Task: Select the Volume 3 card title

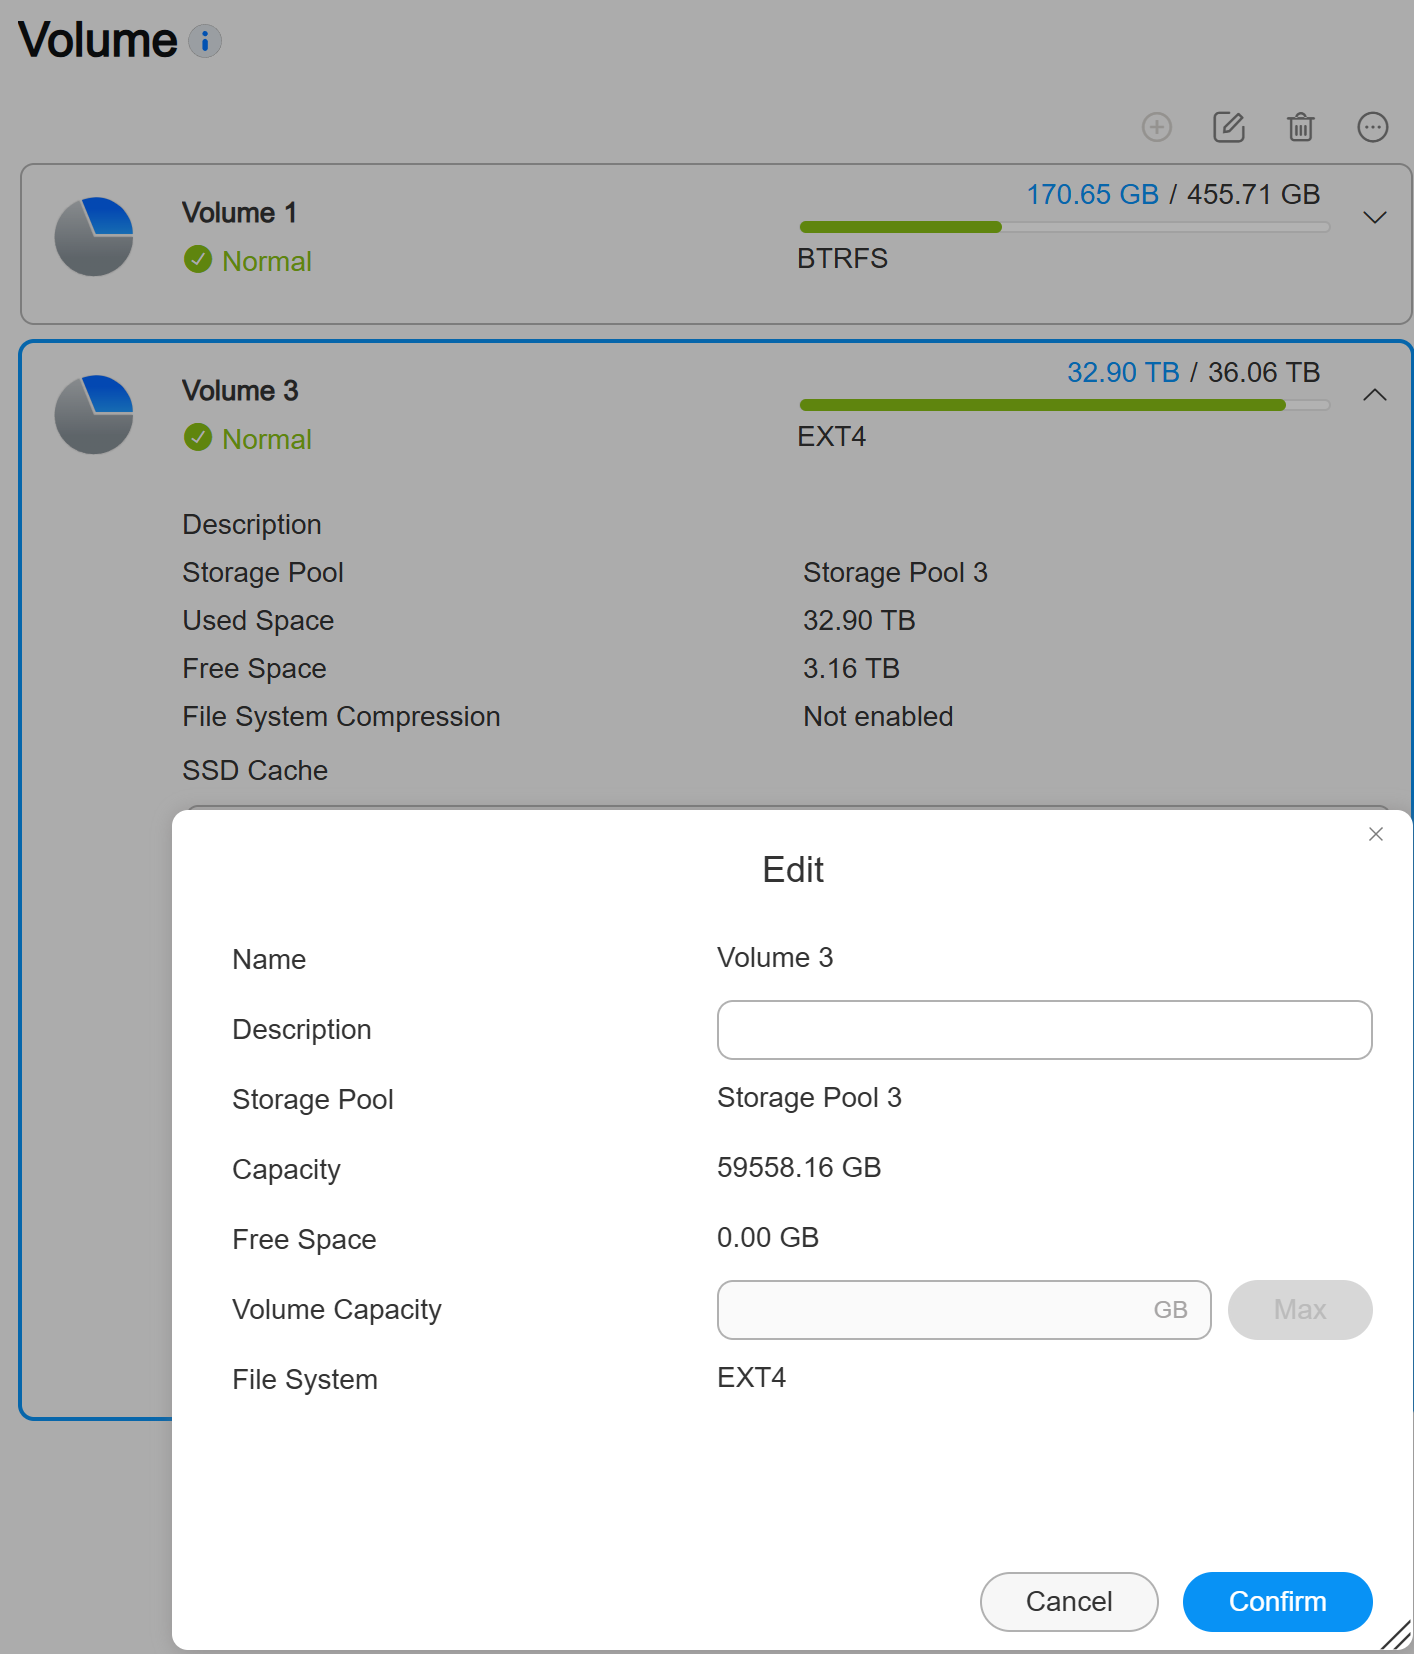Action: (240, 391)
